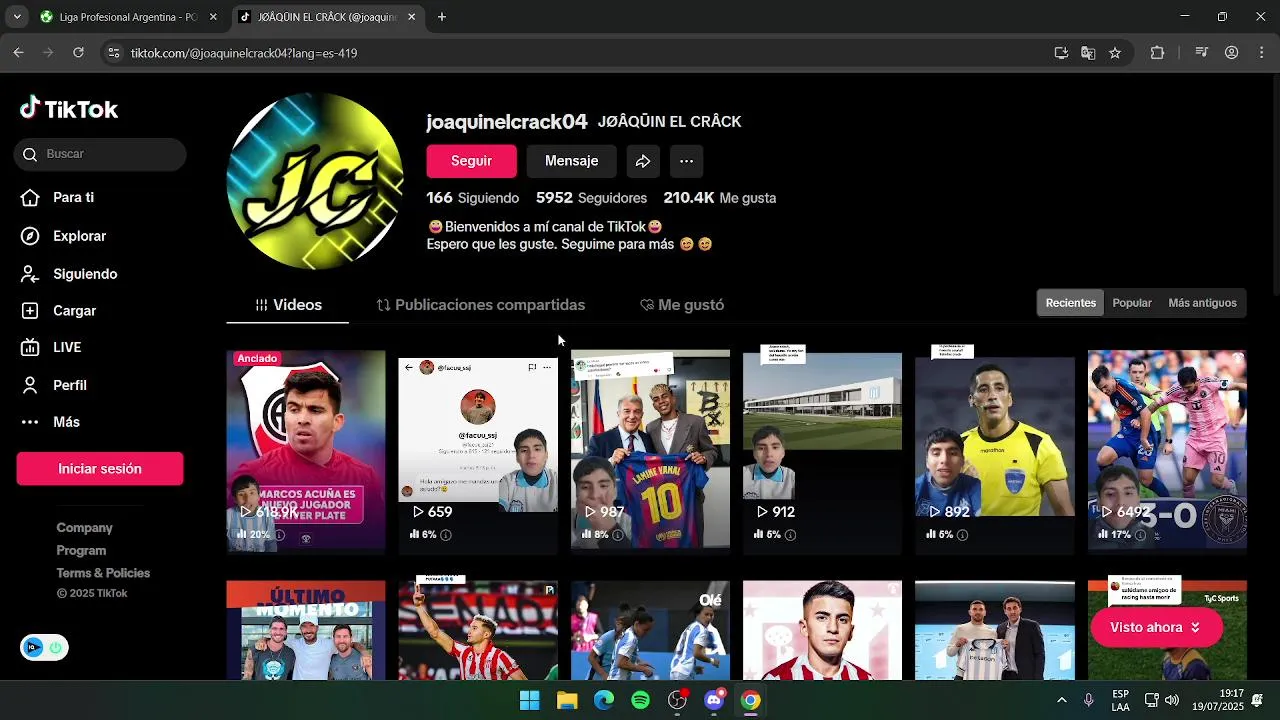
Task: Open Spotify from the taskbar
Action: pyautogui.click(x=641, y=700)
